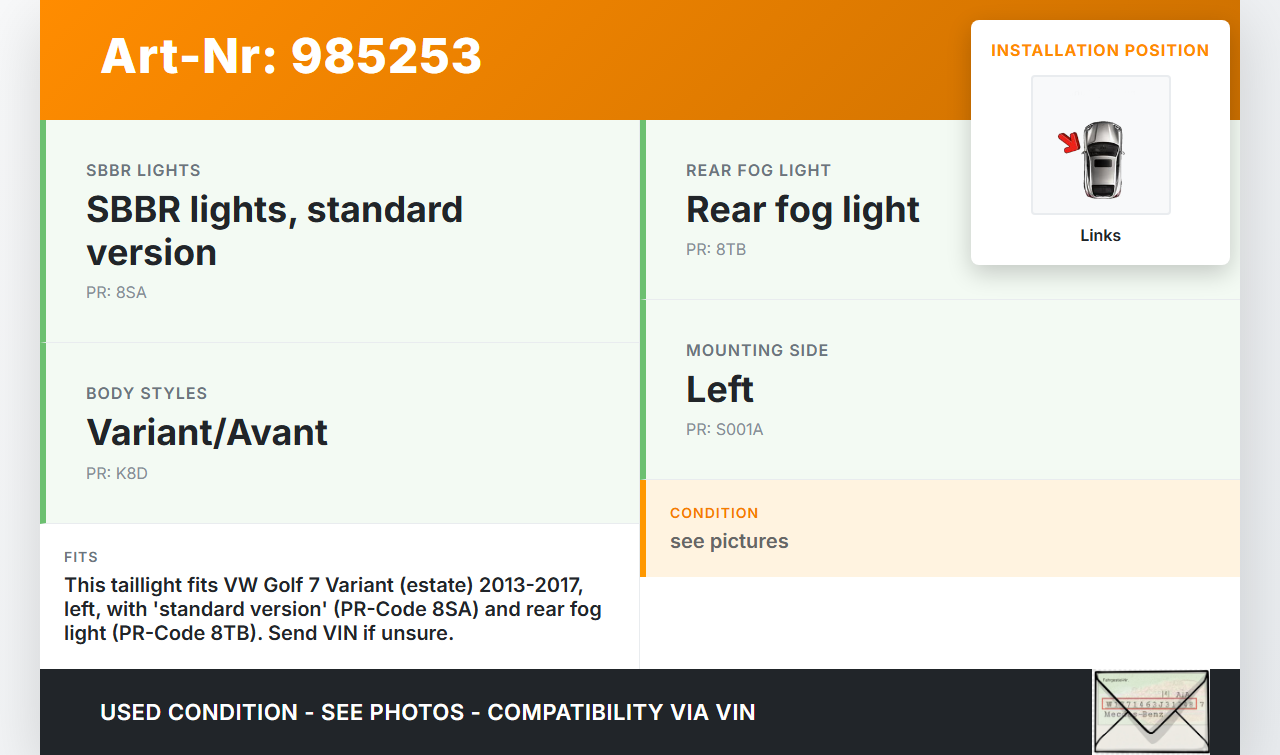Viewport: 1280px width, 755px height.
Task: Click the 'Body Styles' section label
Action: point(146,393)
